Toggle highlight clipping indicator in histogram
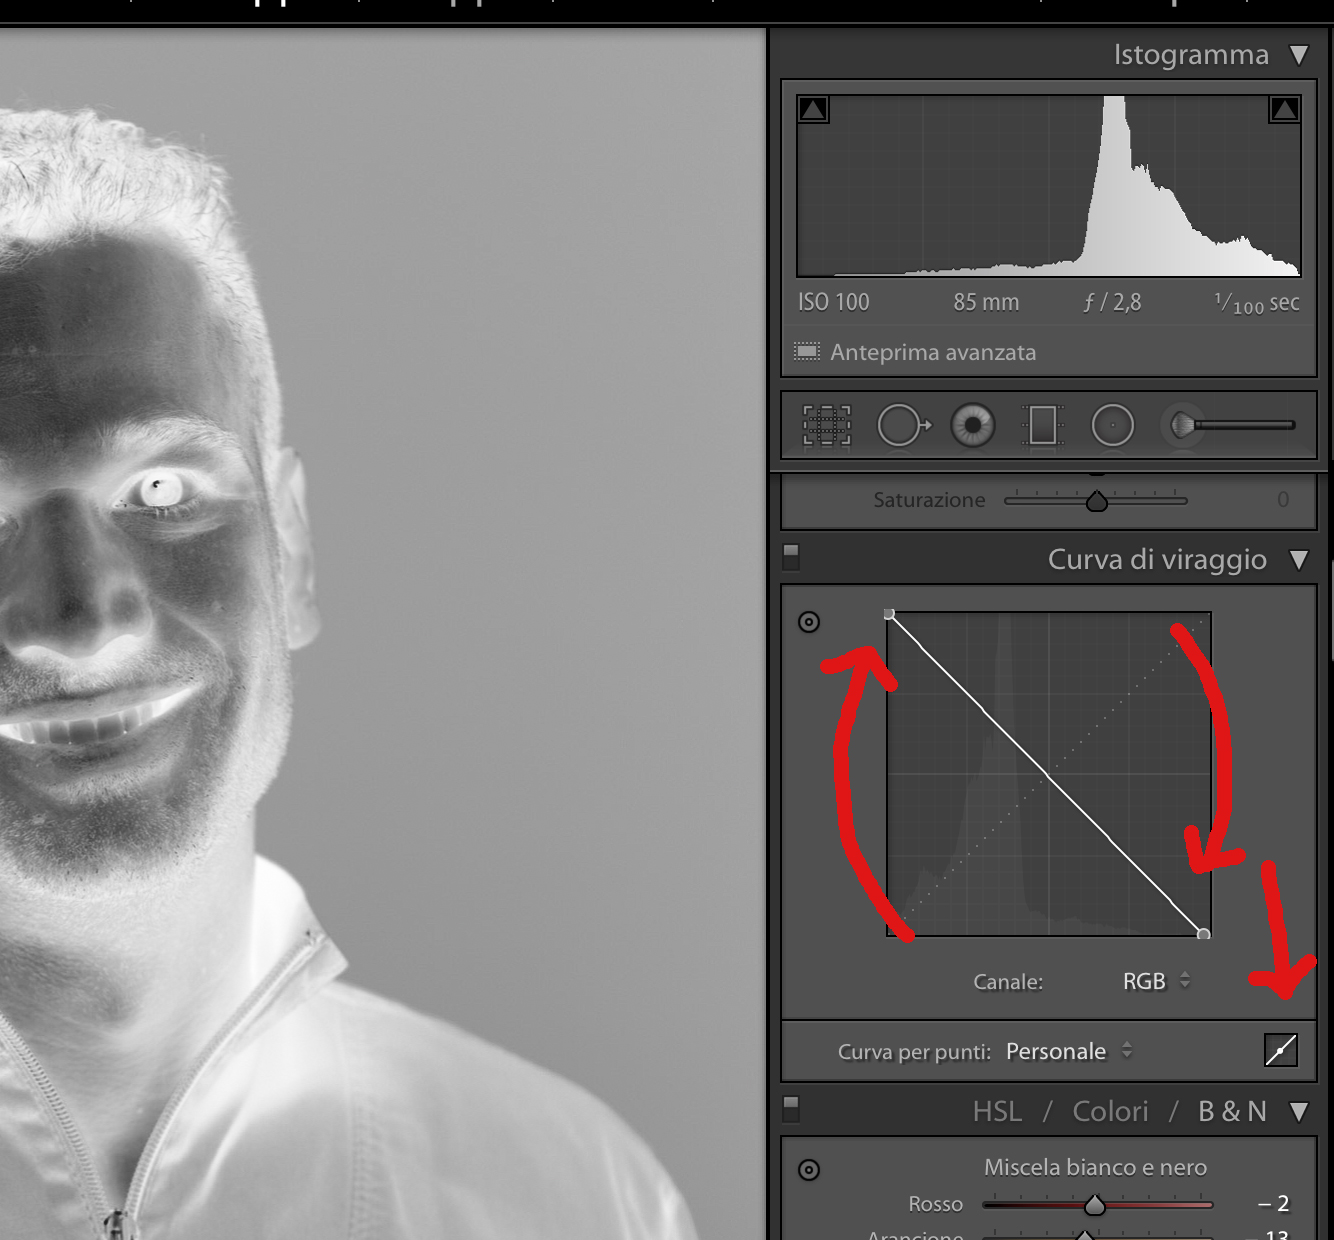The height and width of the screenshot is (1240, 1334). coord(1284,109)
